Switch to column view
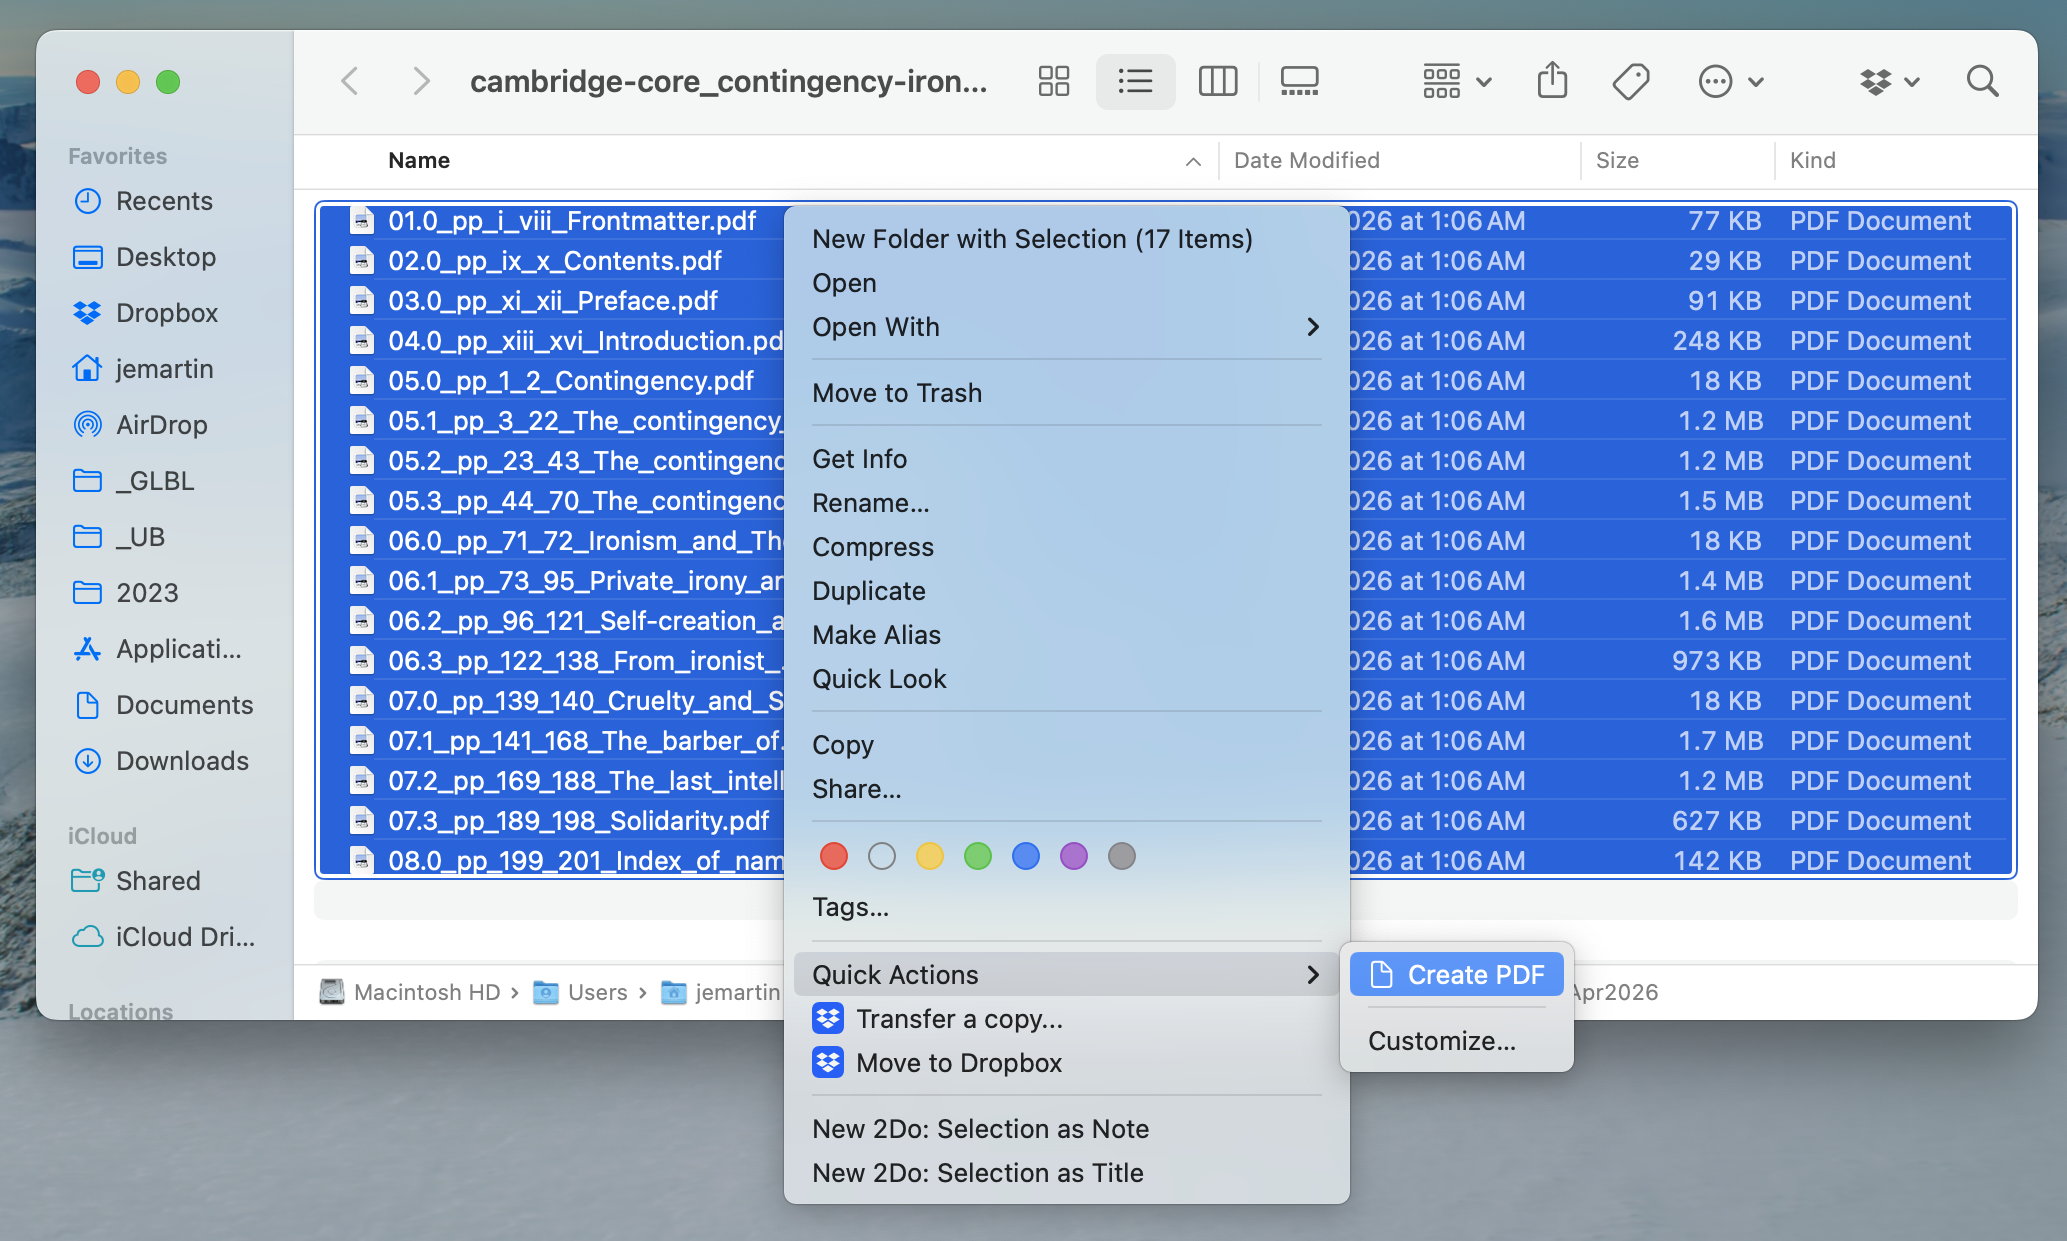 1217,81
